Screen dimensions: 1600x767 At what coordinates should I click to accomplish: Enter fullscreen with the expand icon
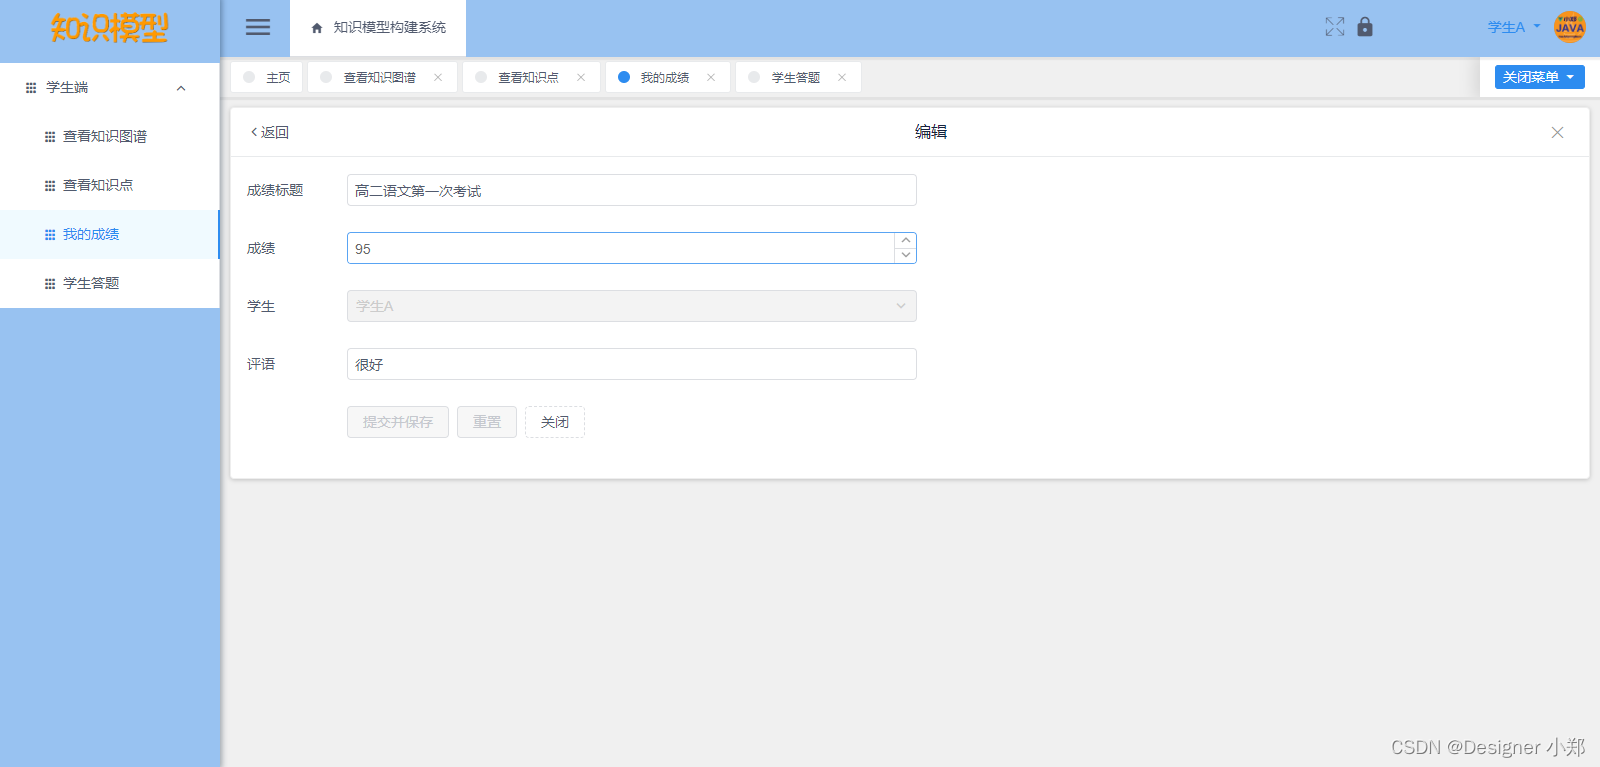[1335, 27]
